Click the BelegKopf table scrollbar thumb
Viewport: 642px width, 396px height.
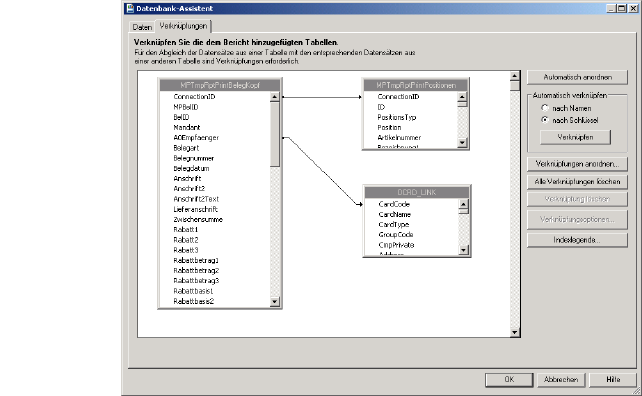275,134
